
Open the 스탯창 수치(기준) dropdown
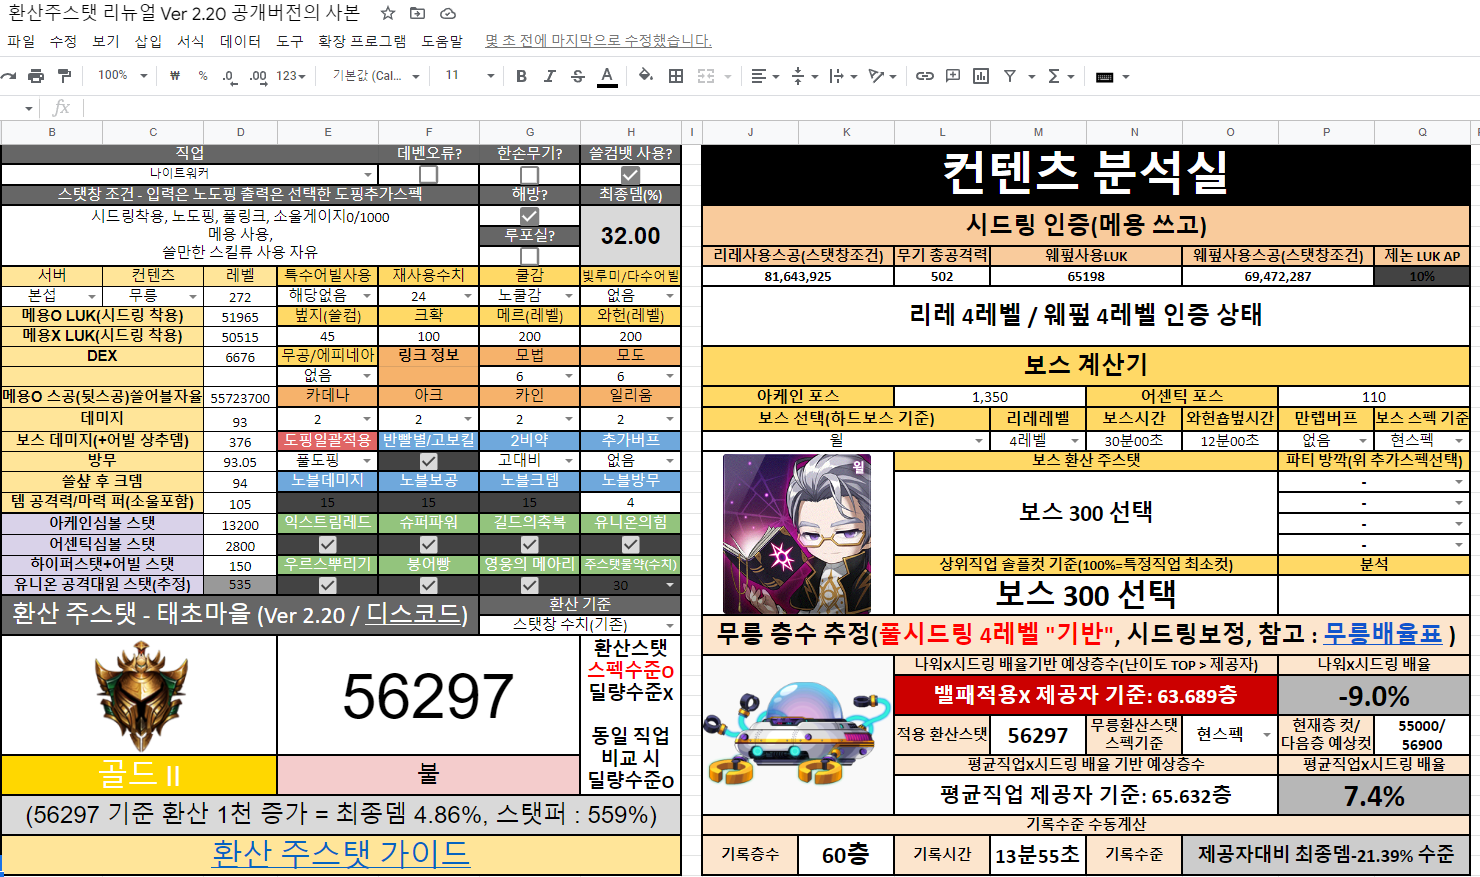670,625
